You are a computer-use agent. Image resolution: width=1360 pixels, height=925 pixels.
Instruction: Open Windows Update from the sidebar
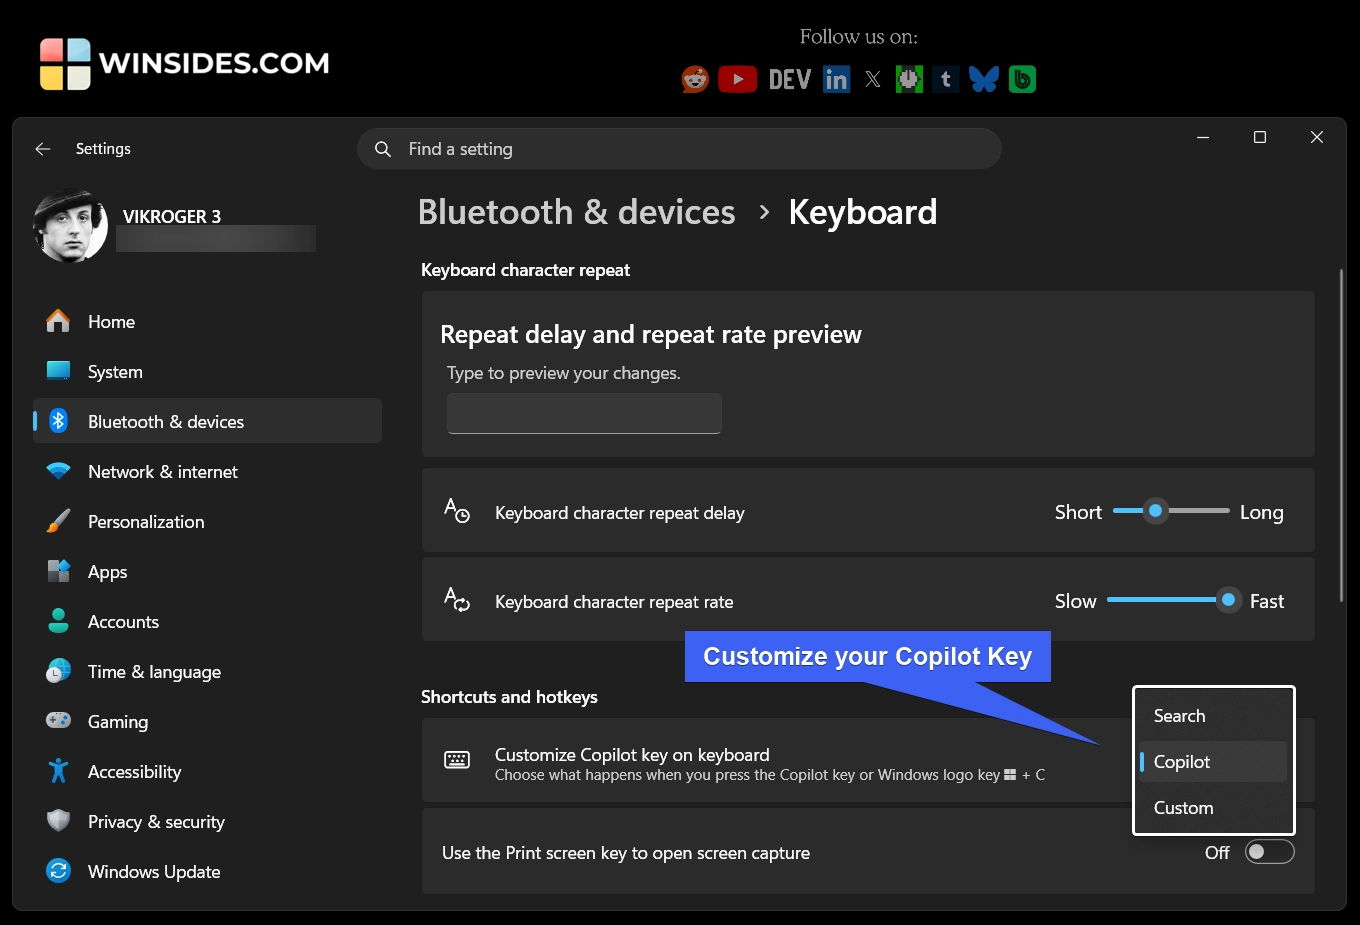click(x=153, y=871)
